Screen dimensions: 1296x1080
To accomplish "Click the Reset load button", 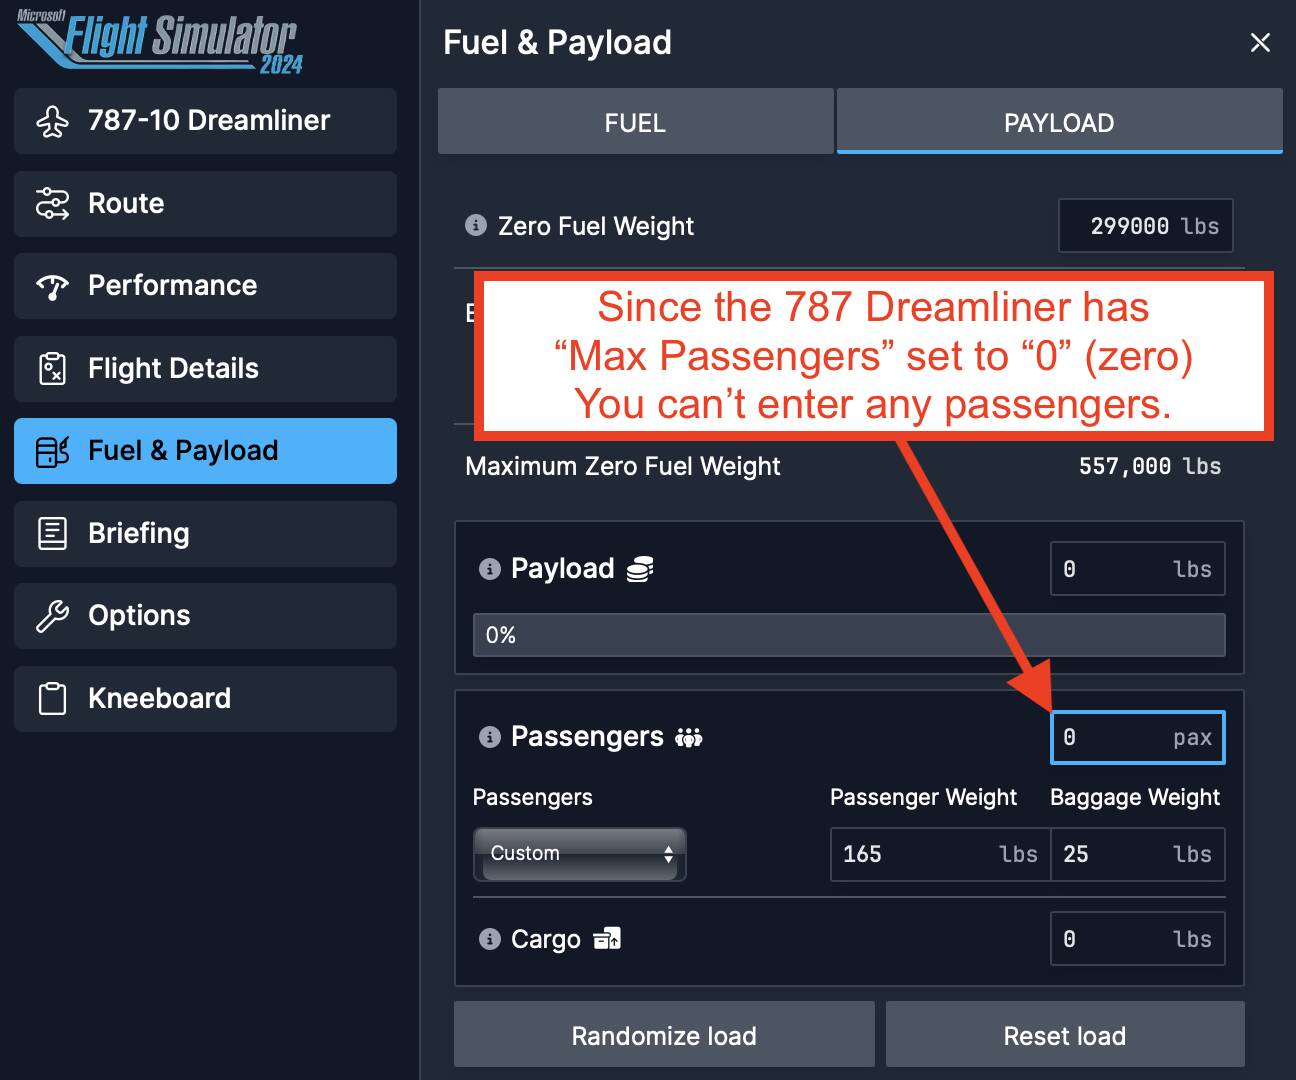I will 1065,1035.
